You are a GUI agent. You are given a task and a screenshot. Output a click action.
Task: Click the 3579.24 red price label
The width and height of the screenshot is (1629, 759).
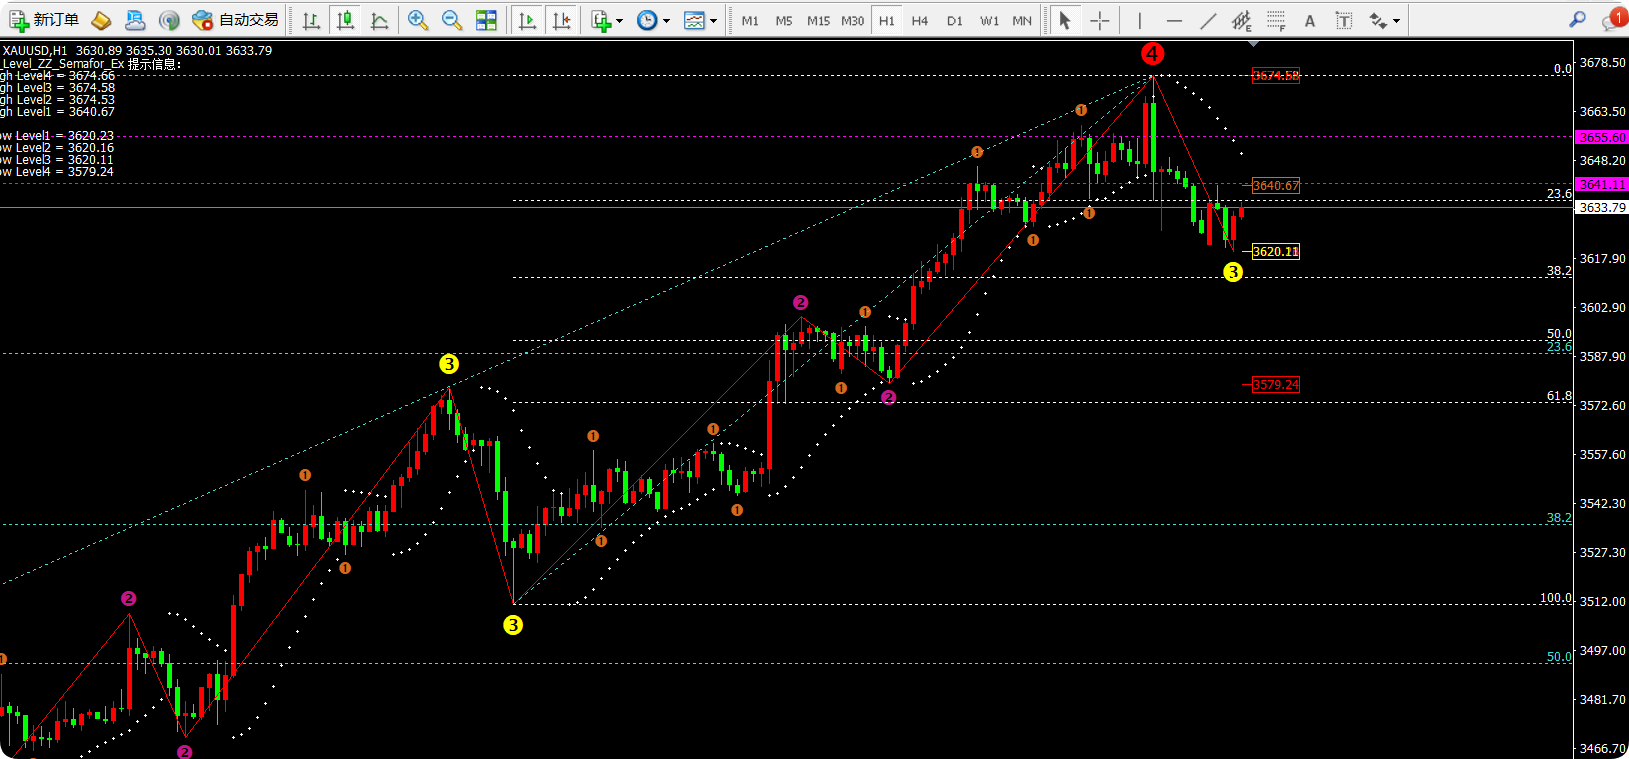1276,384
